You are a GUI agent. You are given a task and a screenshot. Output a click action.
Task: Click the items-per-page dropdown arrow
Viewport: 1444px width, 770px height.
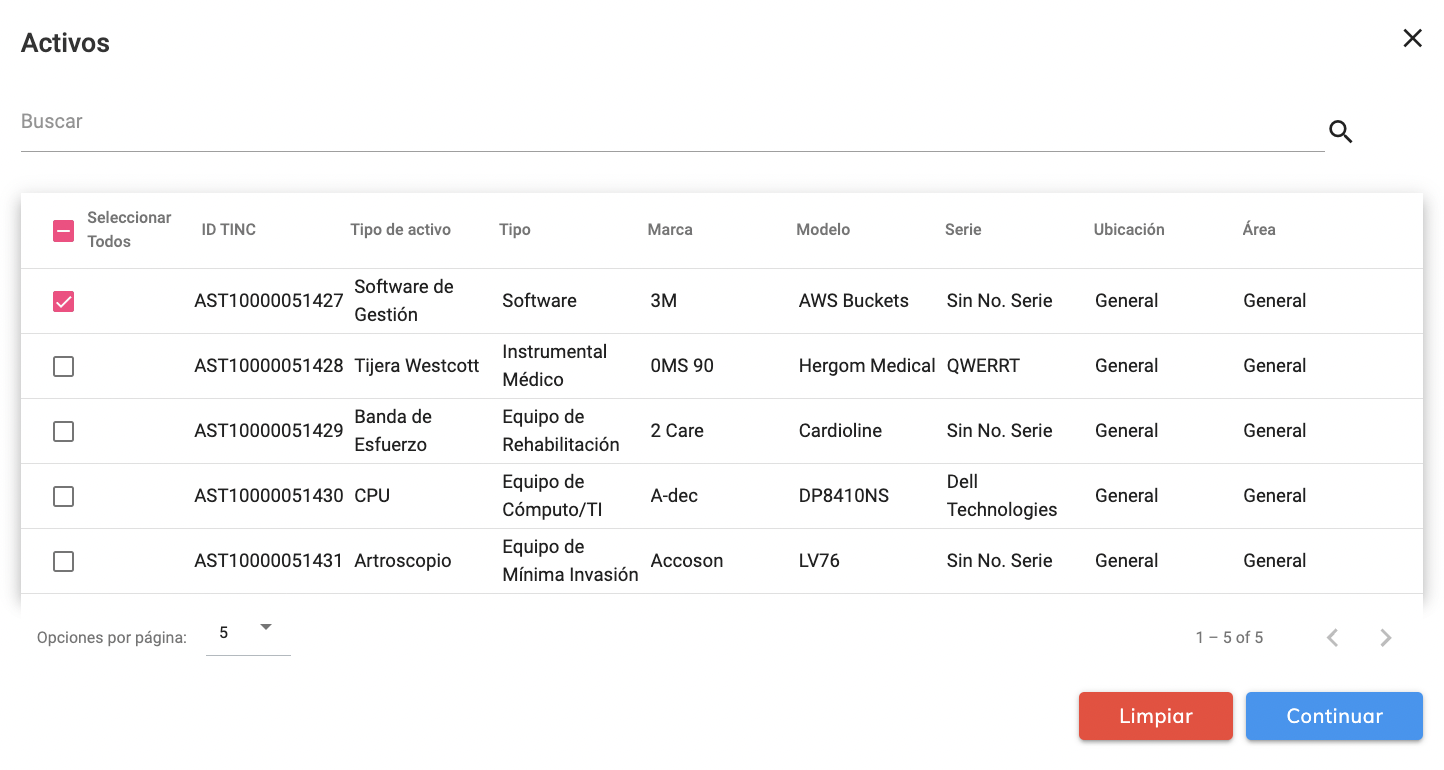(x=266, y=627)
